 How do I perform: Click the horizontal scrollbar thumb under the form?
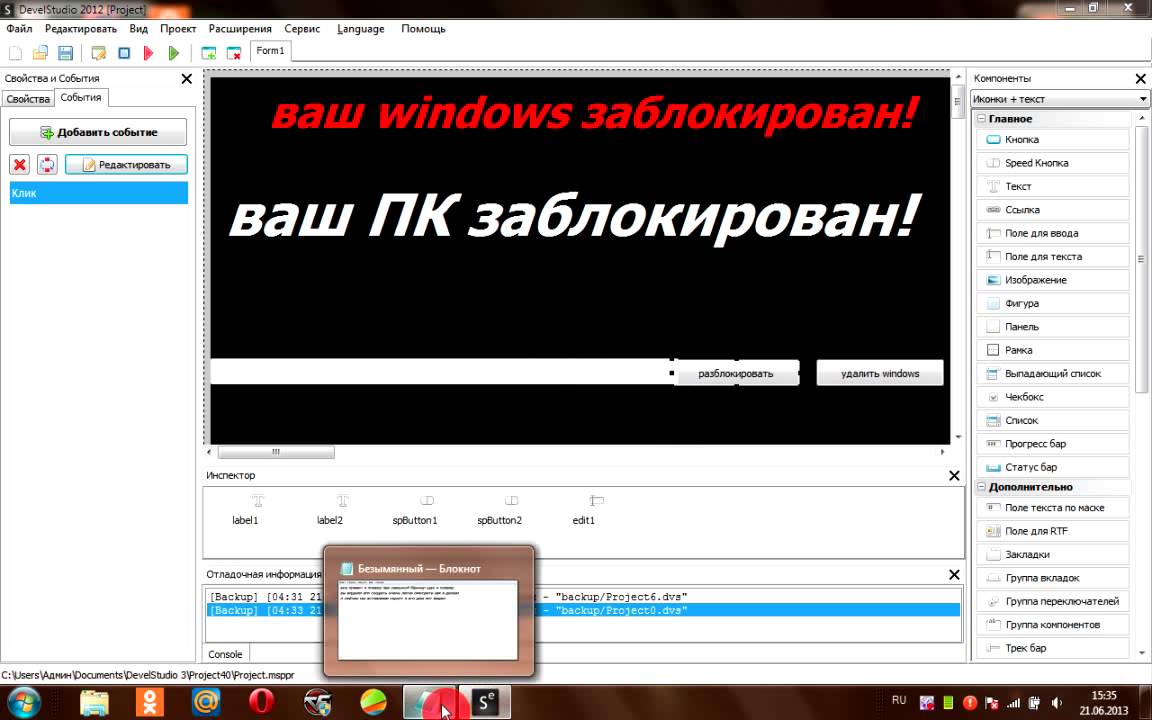(x=276, y=452)
